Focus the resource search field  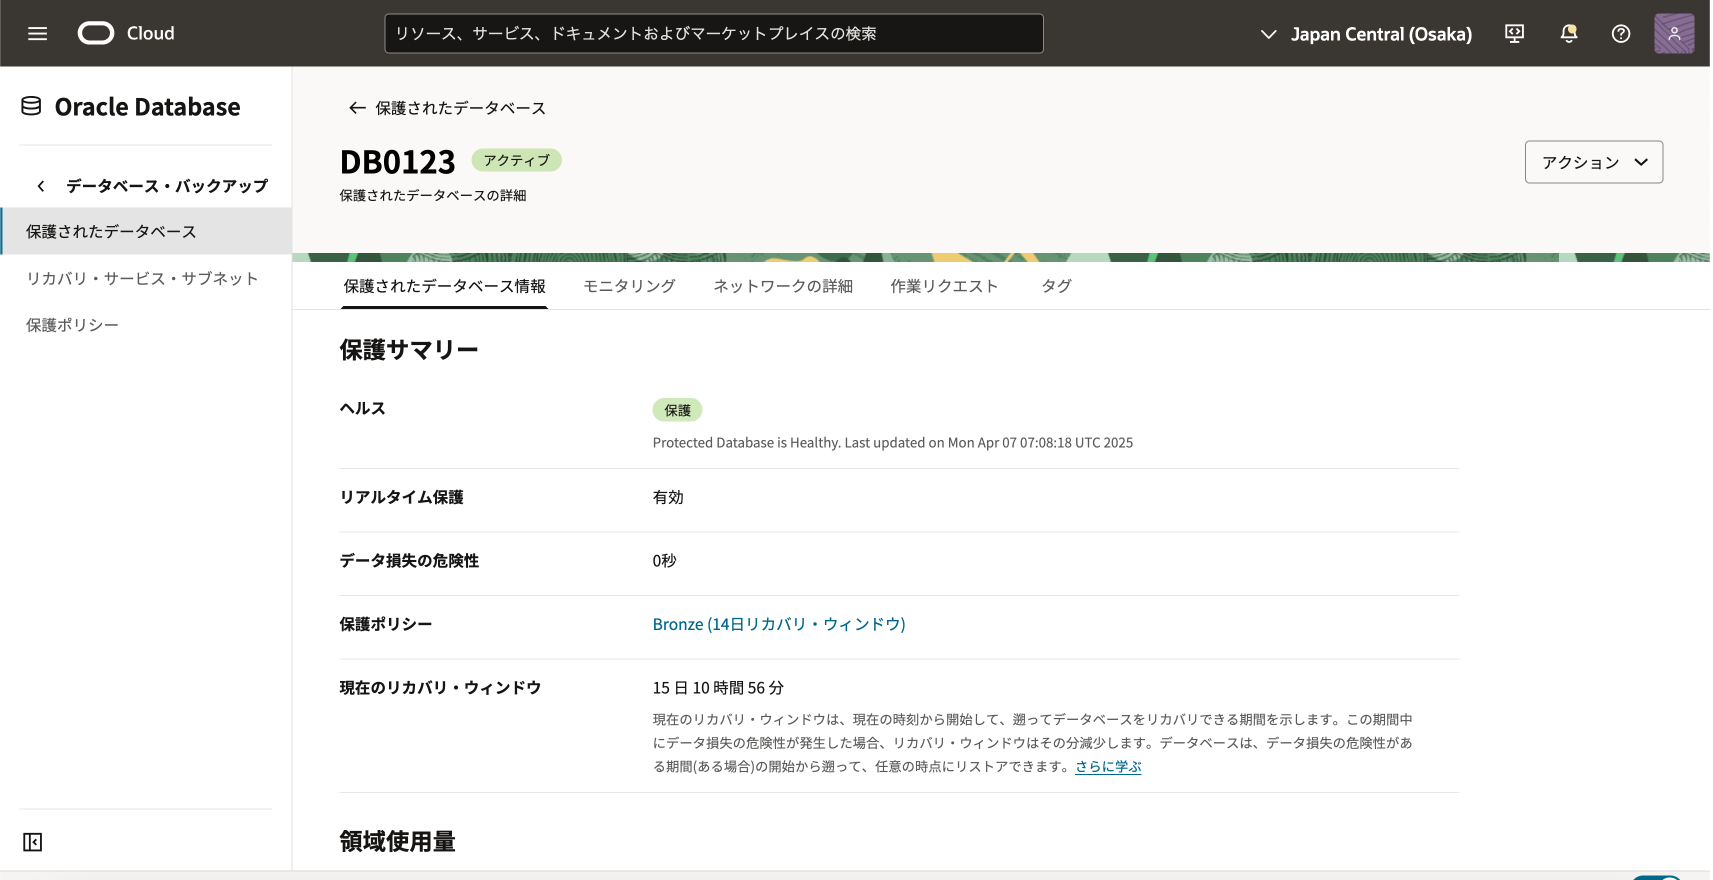713,34
